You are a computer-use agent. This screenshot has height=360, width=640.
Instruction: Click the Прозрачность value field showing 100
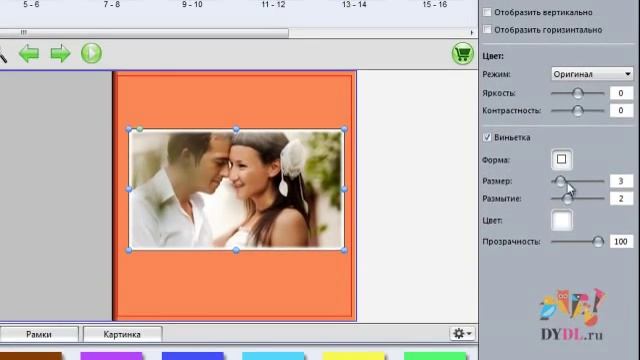pos(621,242)
